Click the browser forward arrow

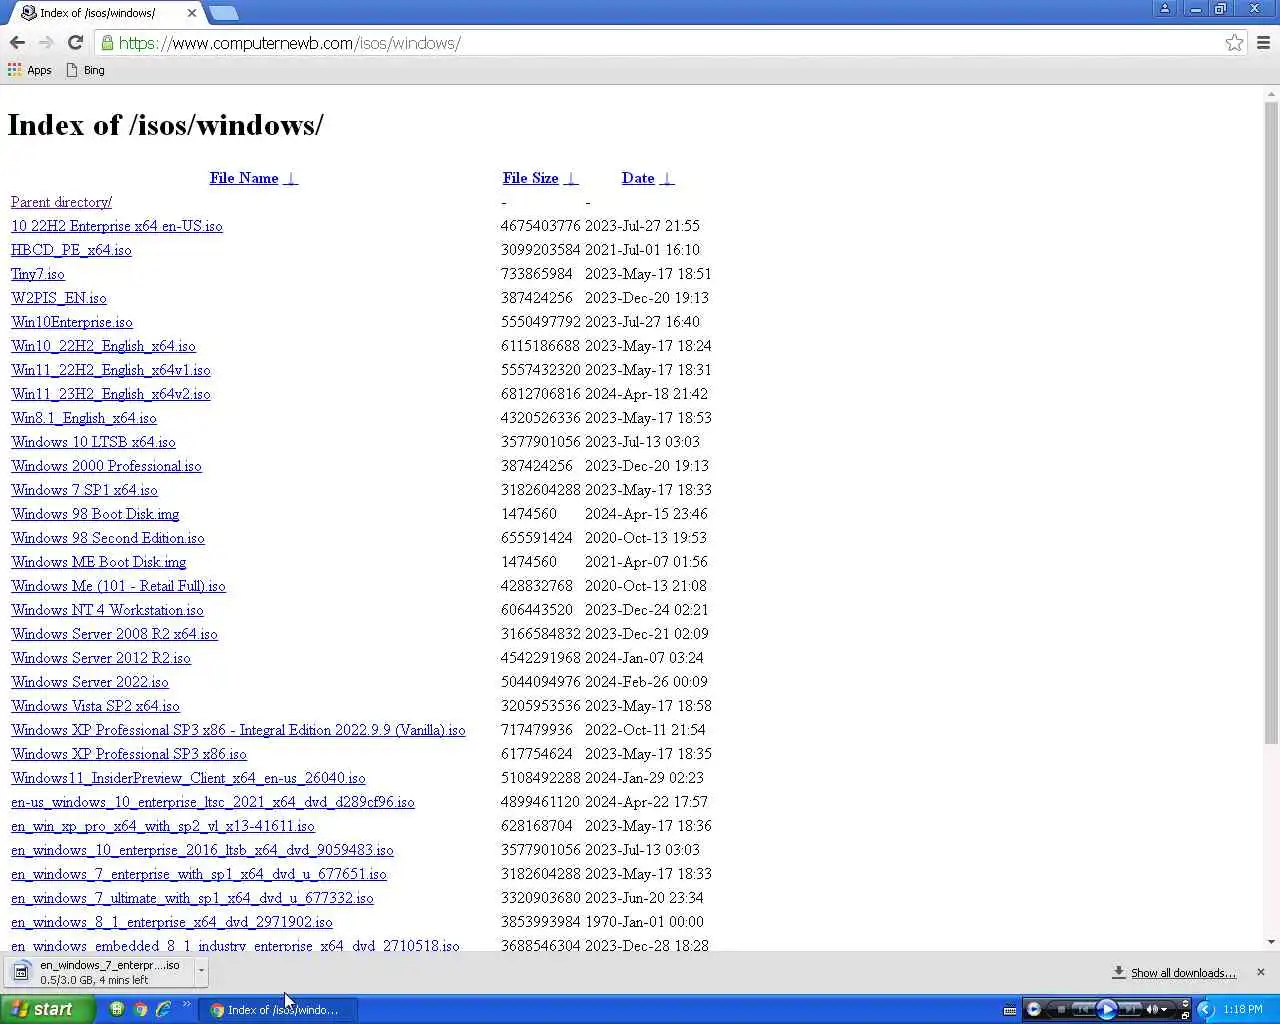click(x=46, y=43)
